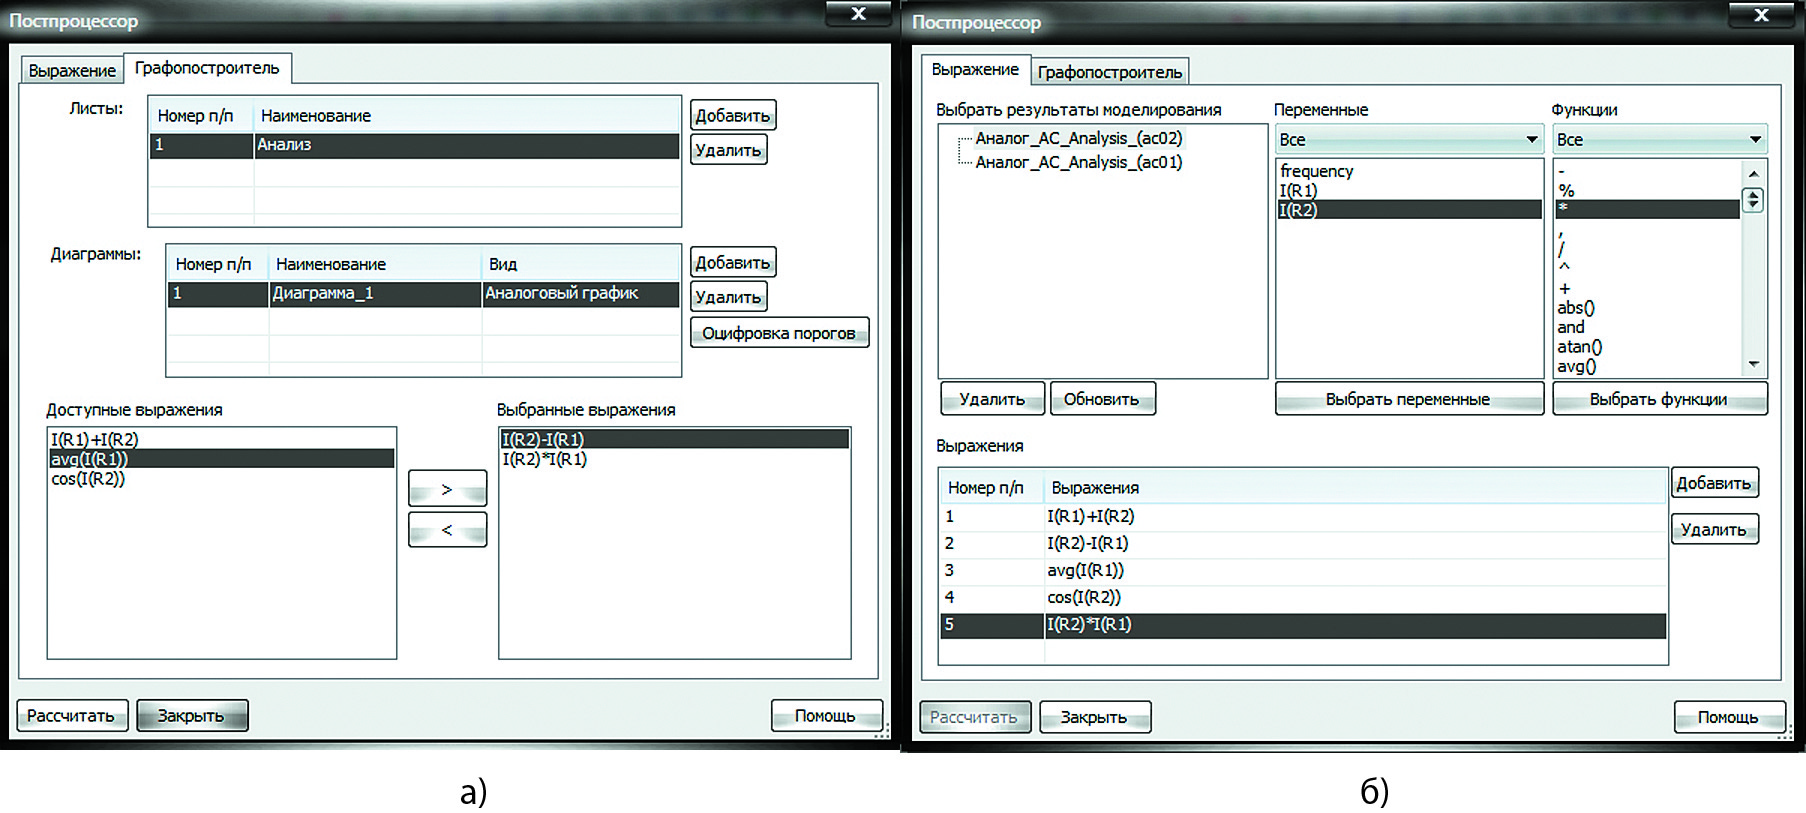
Task: Open the Функции 'Все' dropdown
Action: (x=1658, y=140)
